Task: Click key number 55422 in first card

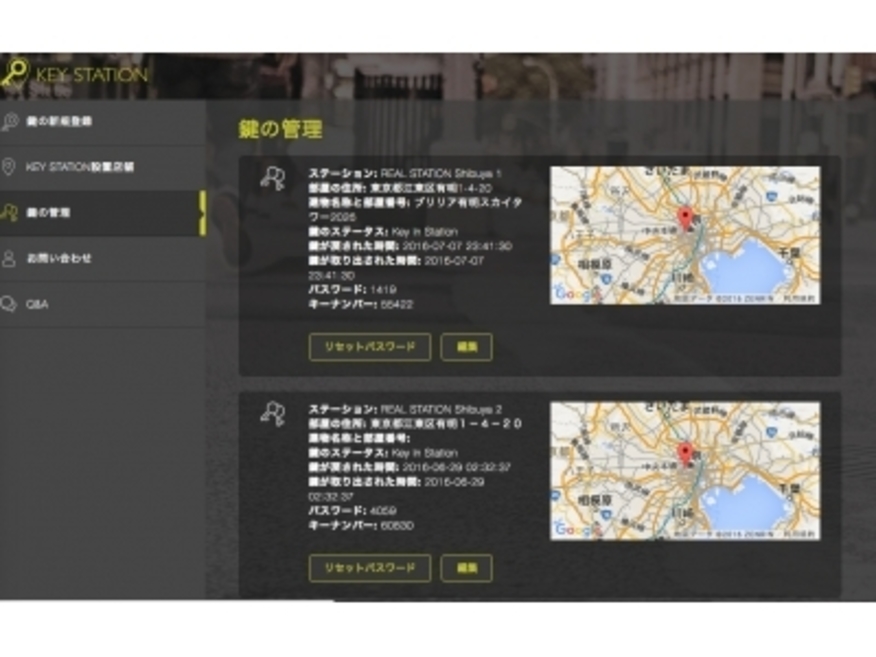Action: [x=397, y=304]
